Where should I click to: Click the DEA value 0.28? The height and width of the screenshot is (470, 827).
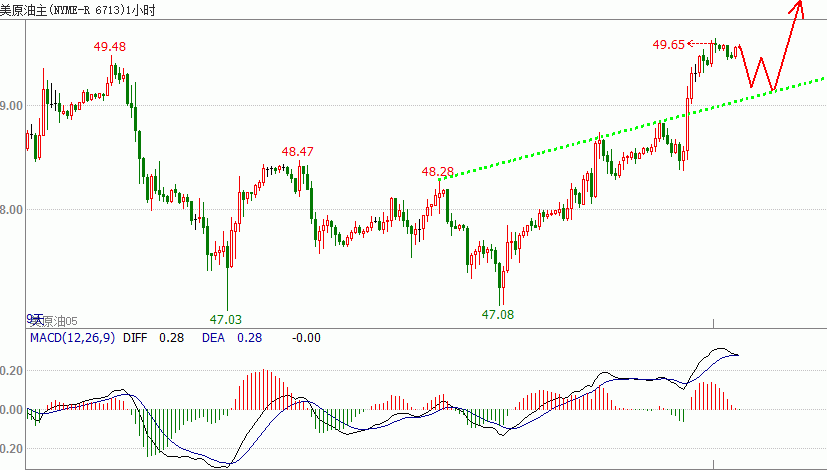click(x=249, y=338)
